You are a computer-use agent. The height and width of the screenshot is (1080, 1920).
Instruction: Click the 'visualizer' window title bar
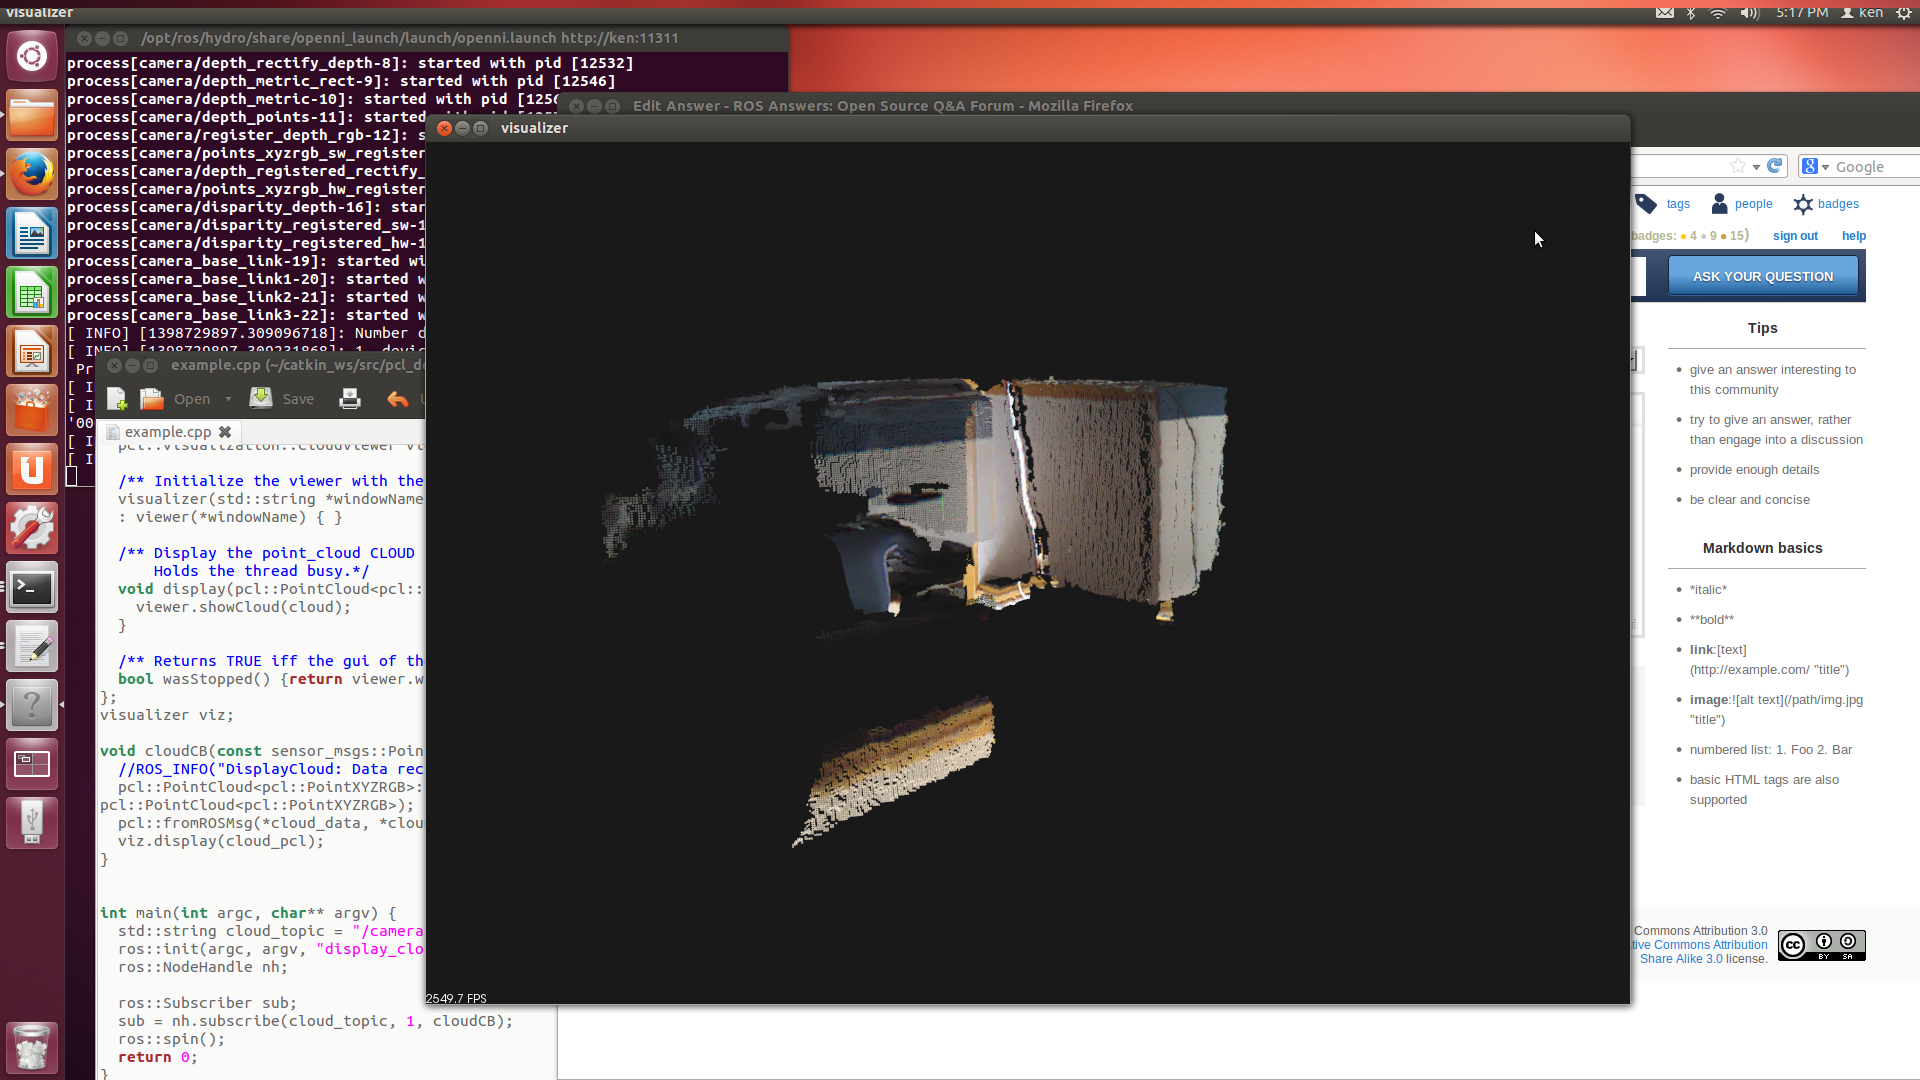coord(1028,128)
